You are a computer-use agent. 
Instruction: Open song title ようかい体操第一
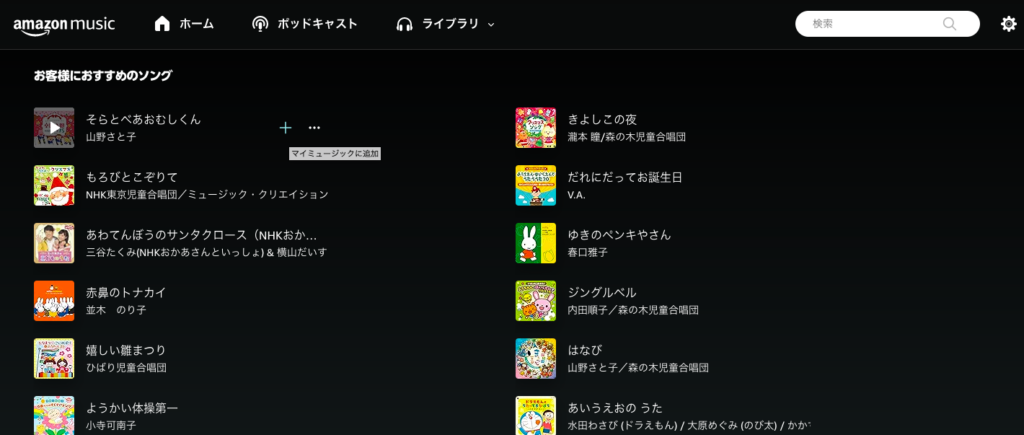[x=132, y=408]
